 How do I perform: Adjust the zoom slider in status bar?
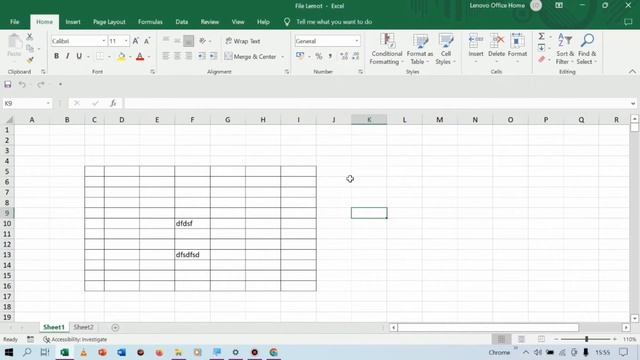point(586,339)
